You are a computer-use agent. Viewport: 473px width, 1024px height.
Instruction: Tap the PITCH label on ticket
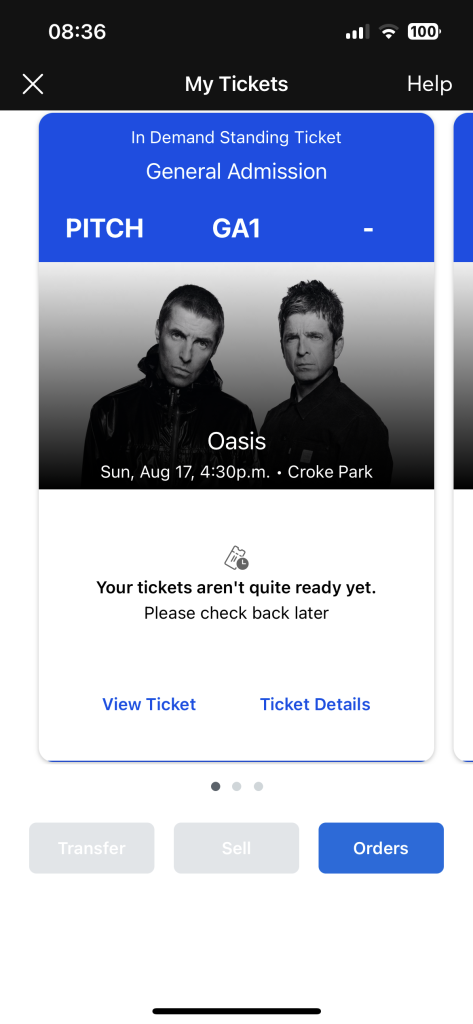coord(105,229)
